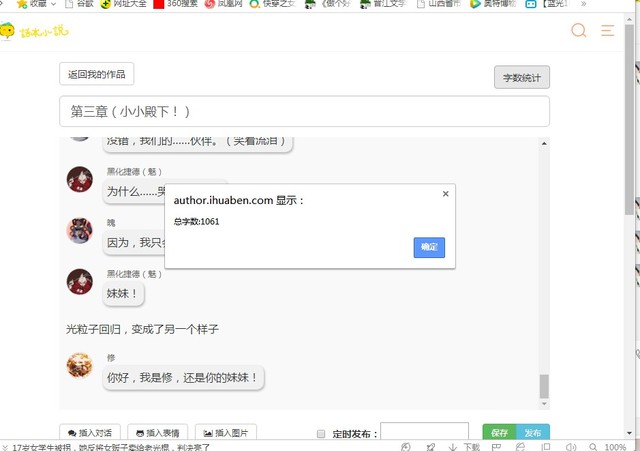Click the scheduled publish time field
The width and height of the screenshot is (640, 451).
coord(425,434)
